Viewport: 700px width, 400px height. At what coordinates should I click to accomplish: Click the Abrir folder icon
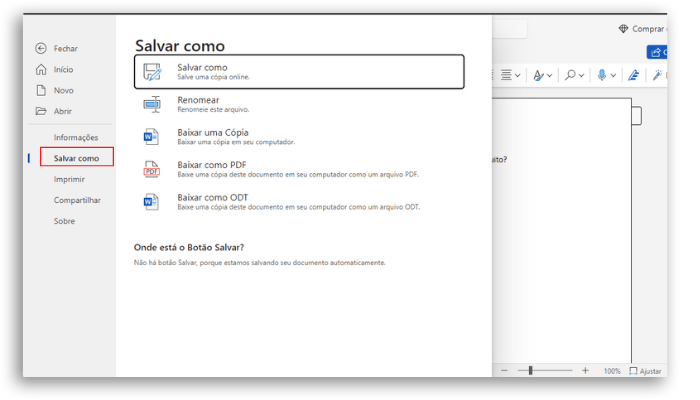41,111
